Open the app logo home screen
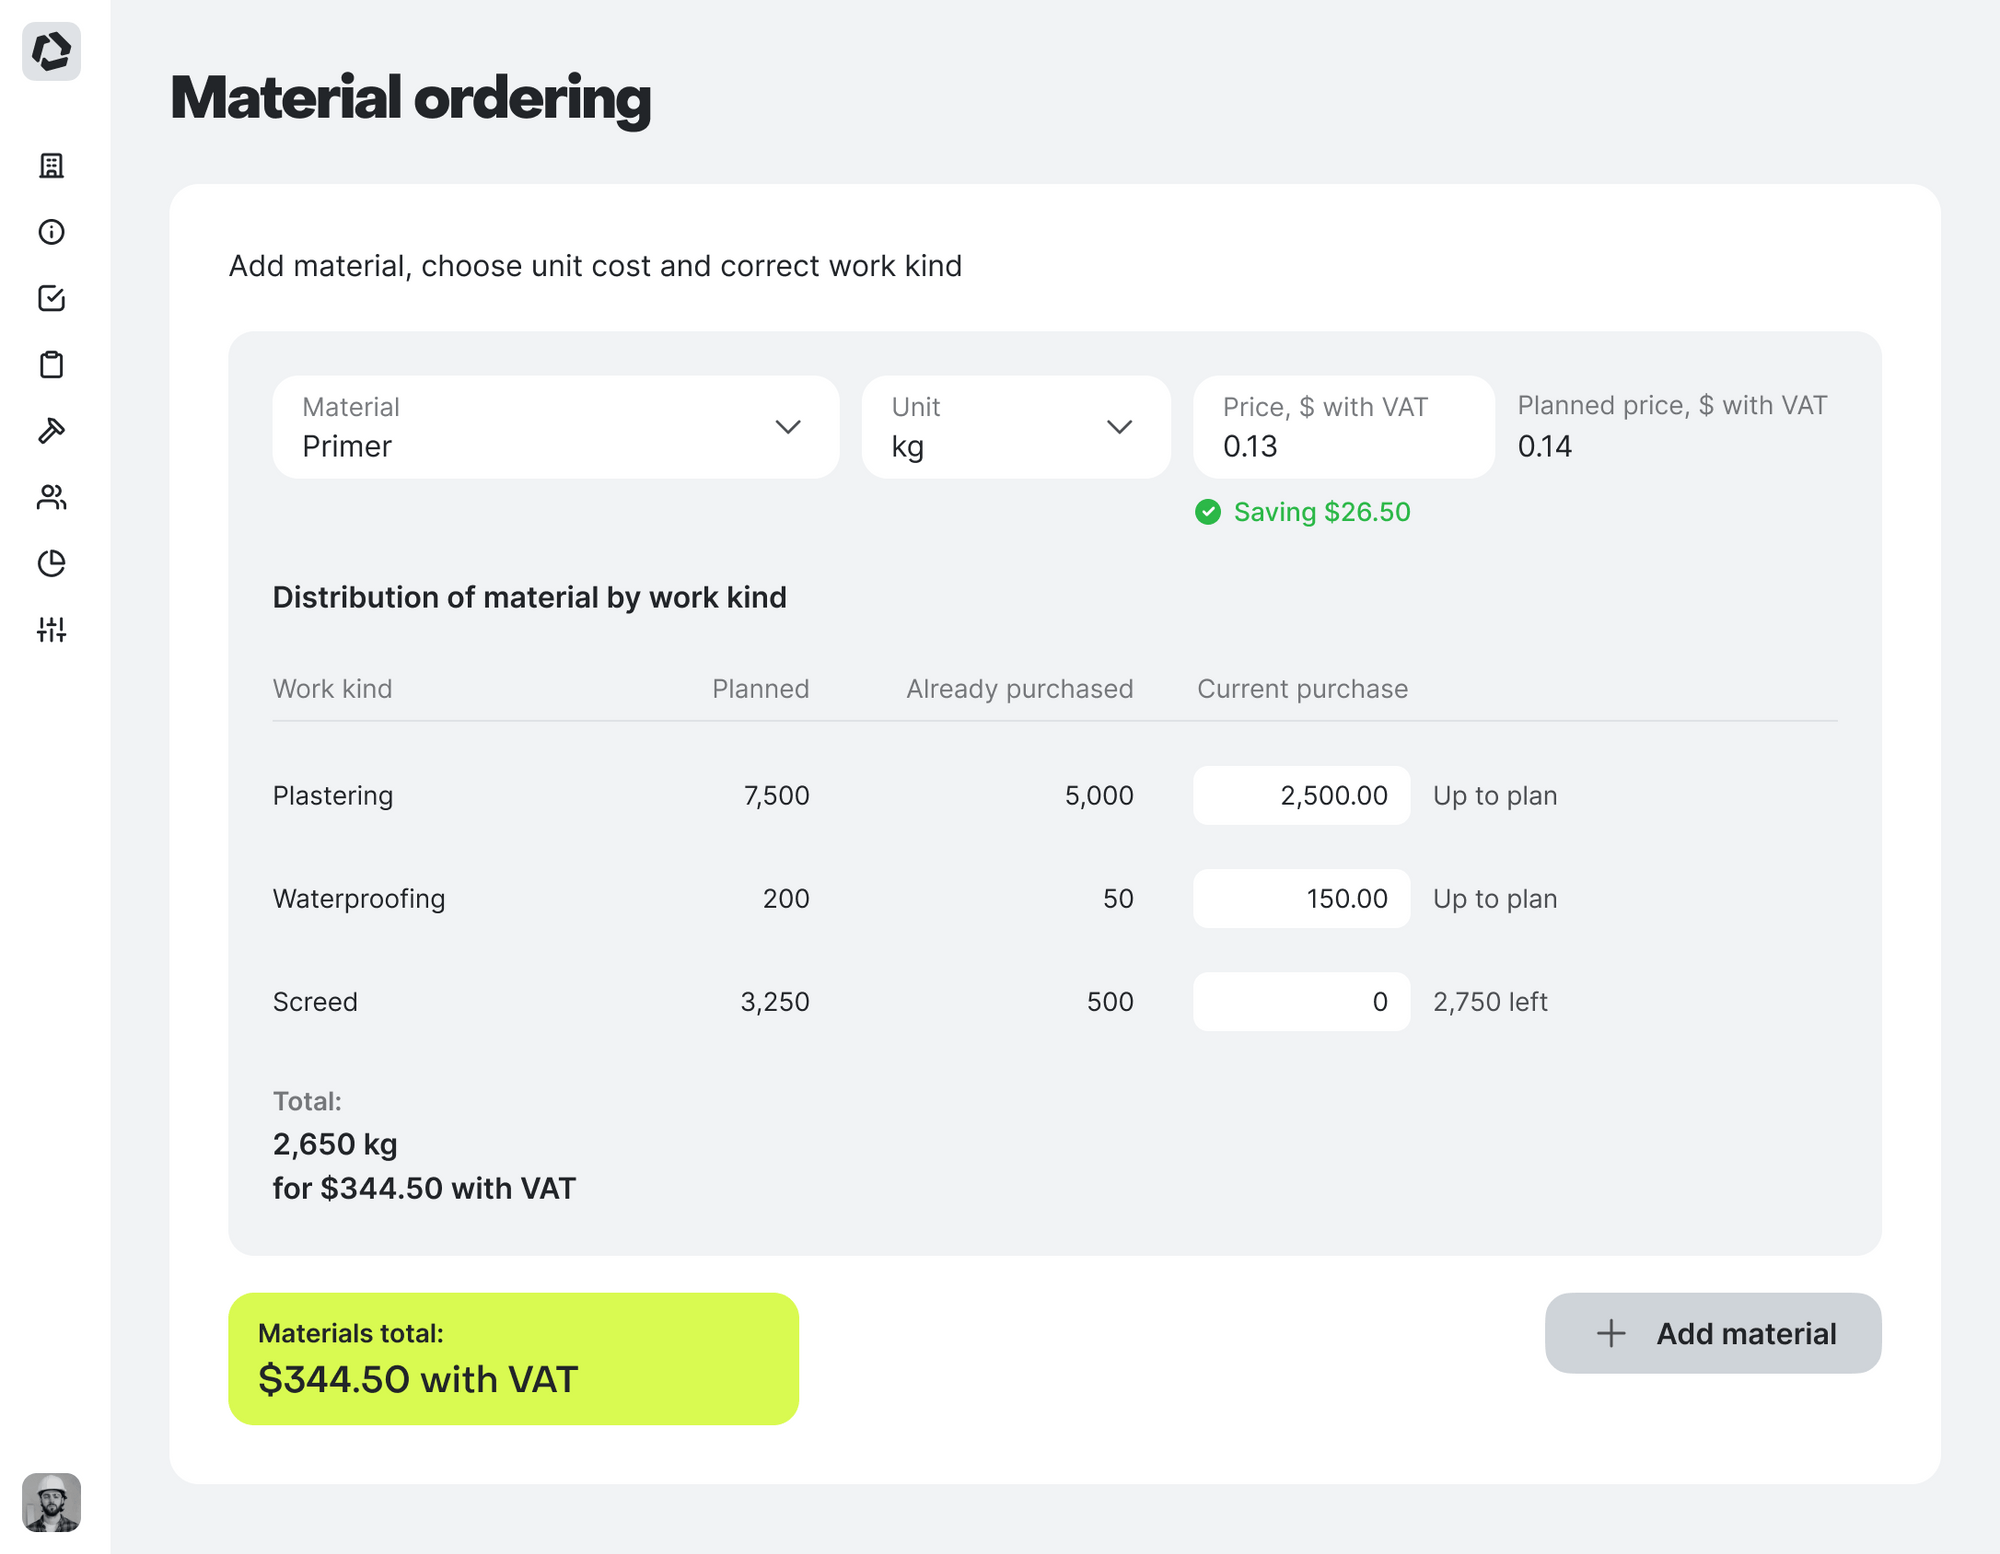Screen dimensions: 2000x1554 [51, 52]
